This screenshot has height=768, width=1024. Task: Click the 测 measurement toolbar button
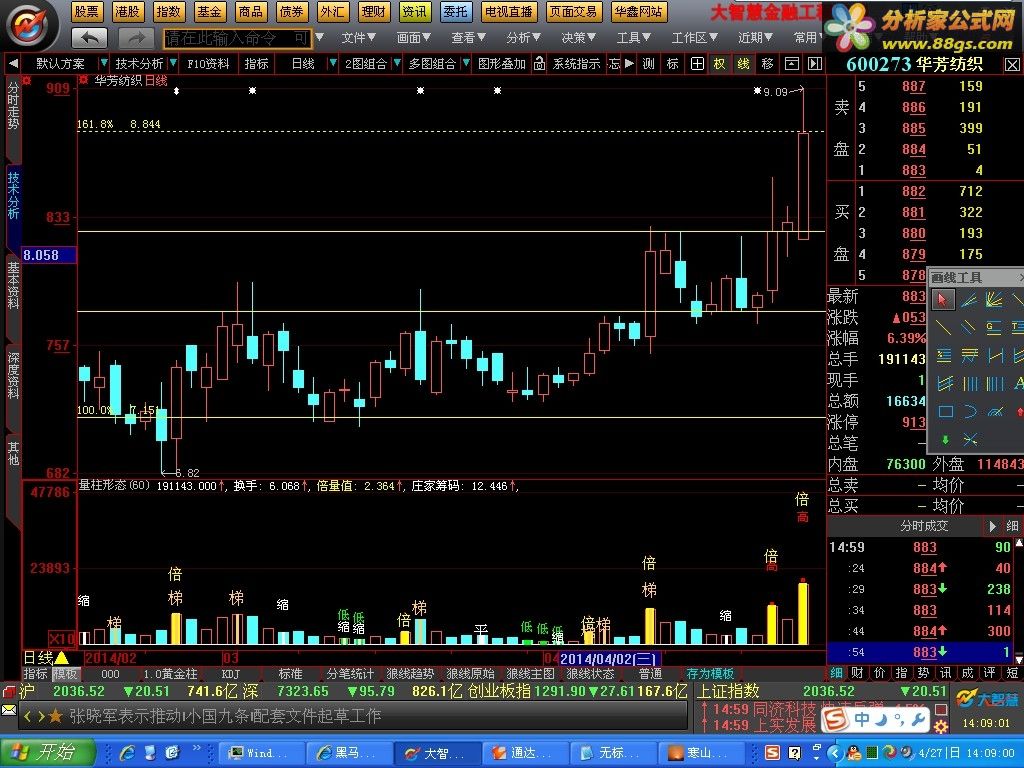[648, 63]
